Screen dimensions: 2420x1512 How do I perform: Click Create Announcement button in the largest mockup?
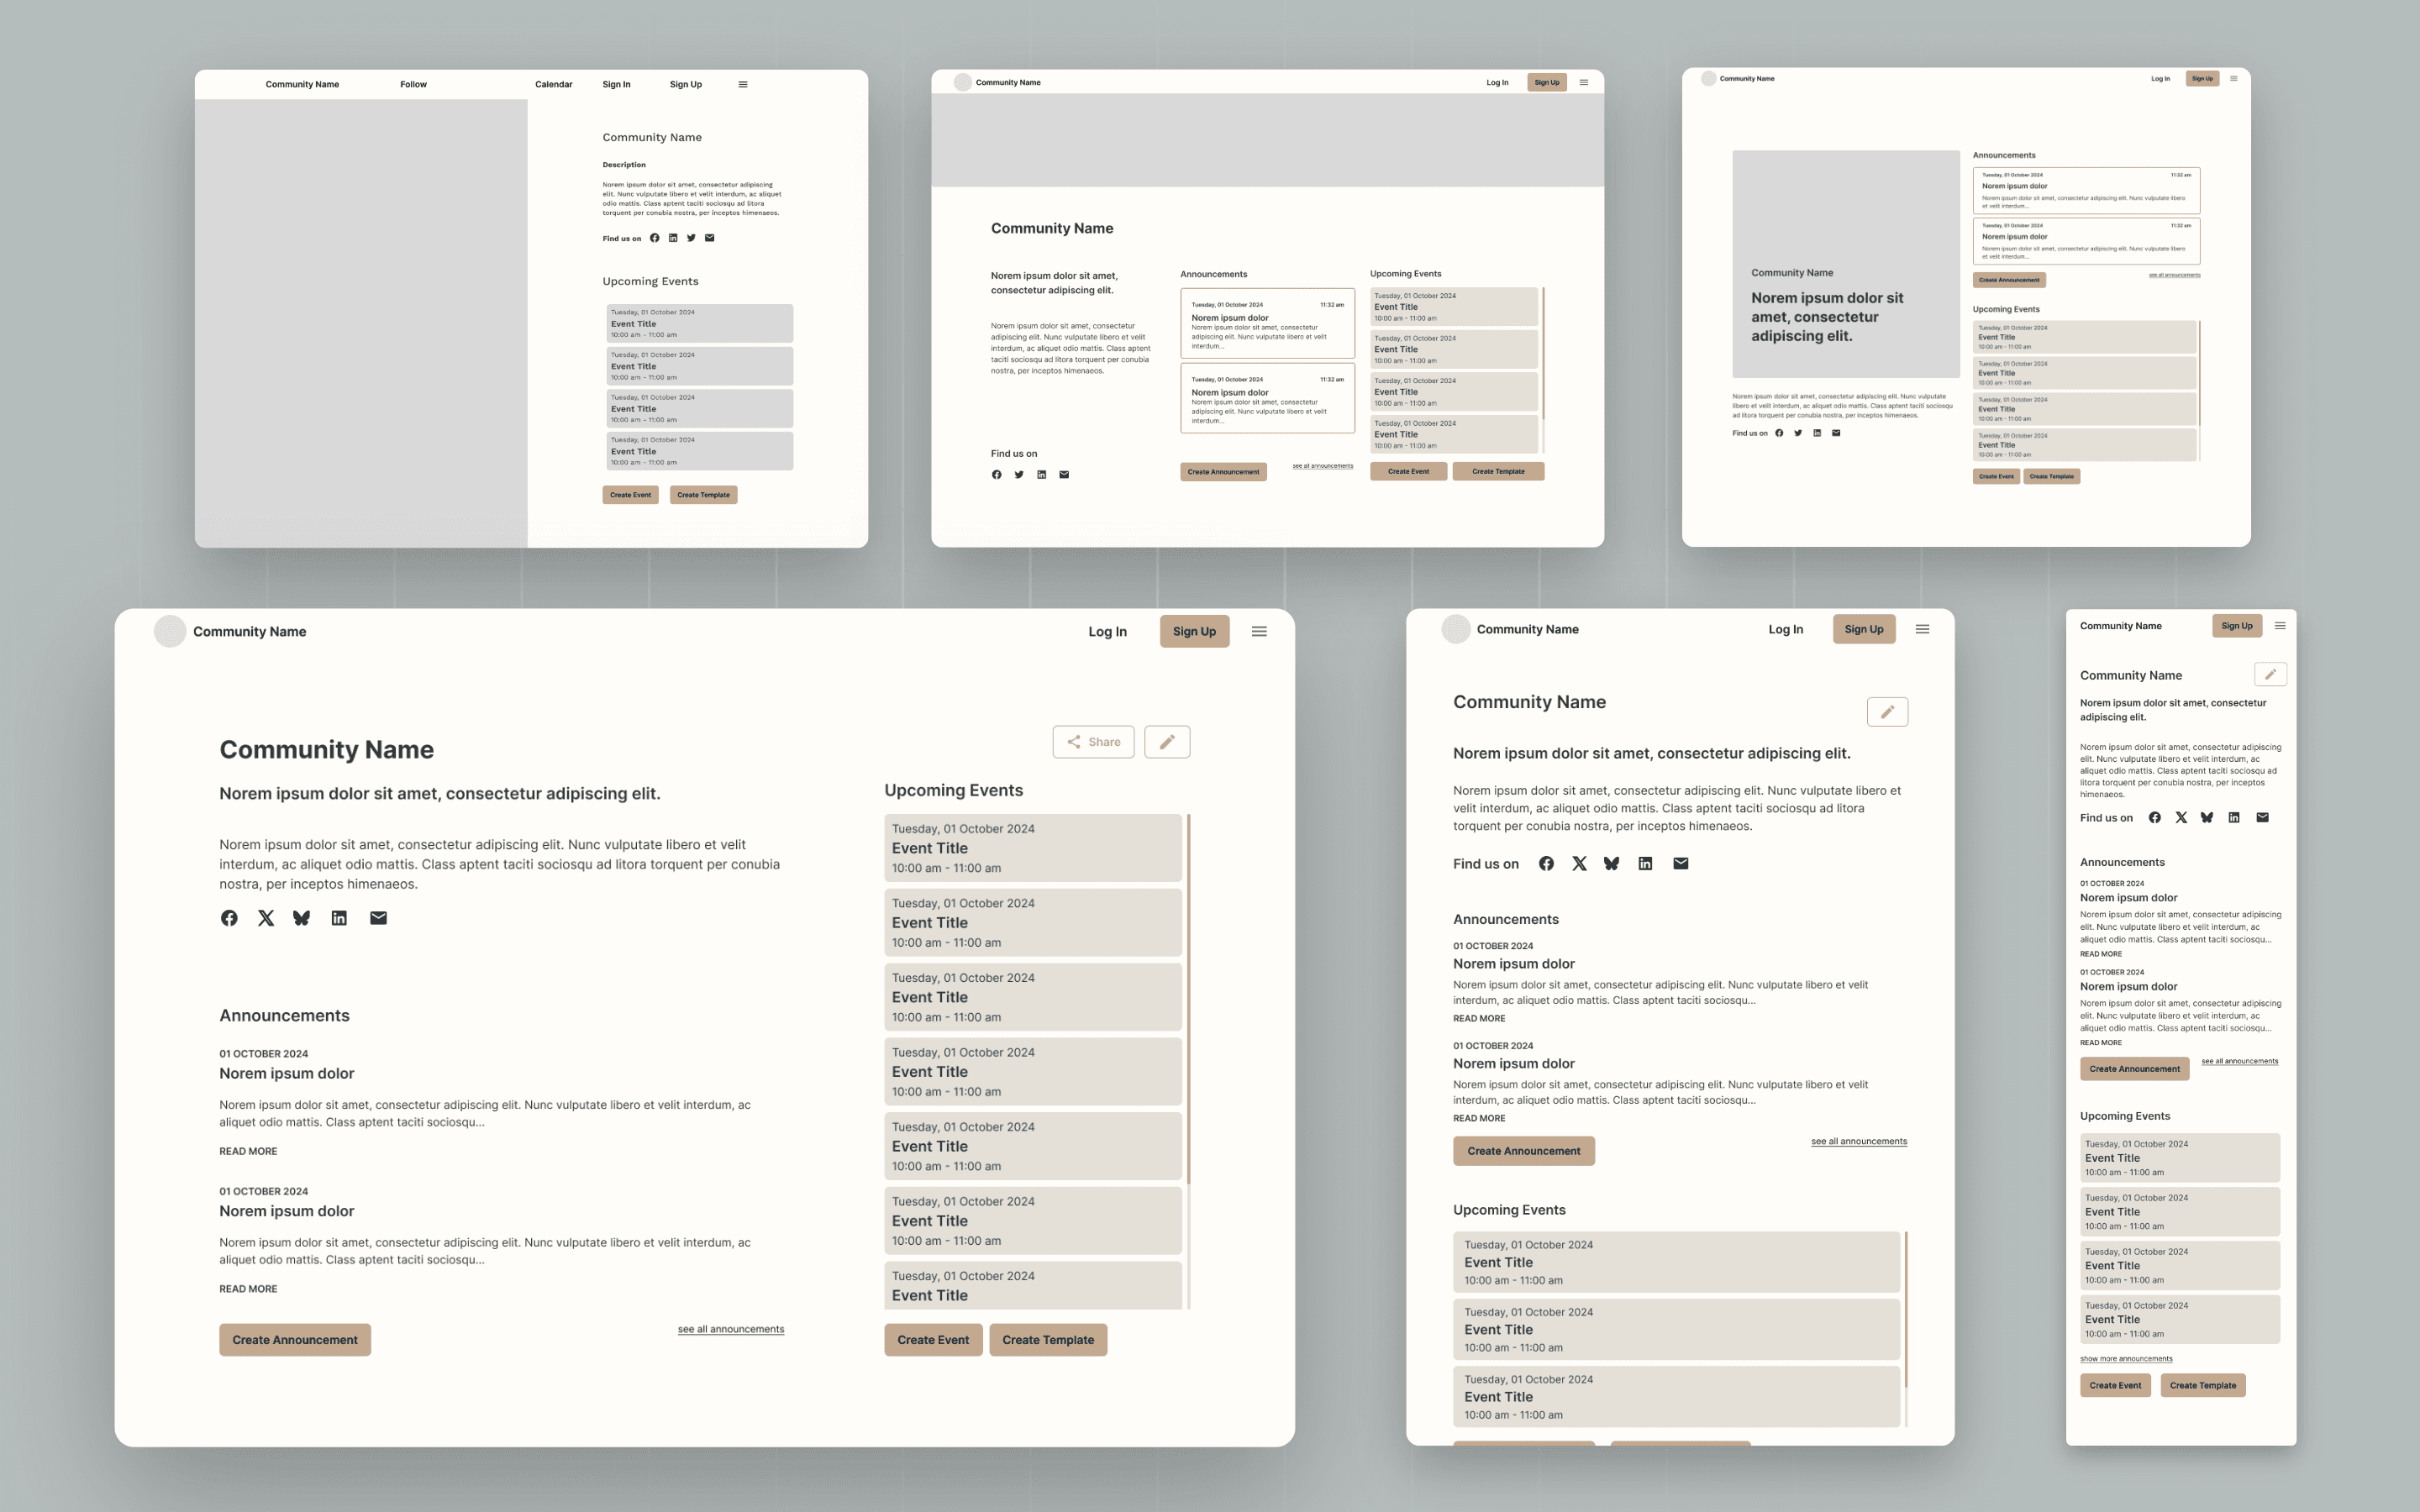(x=295, y=1340)
